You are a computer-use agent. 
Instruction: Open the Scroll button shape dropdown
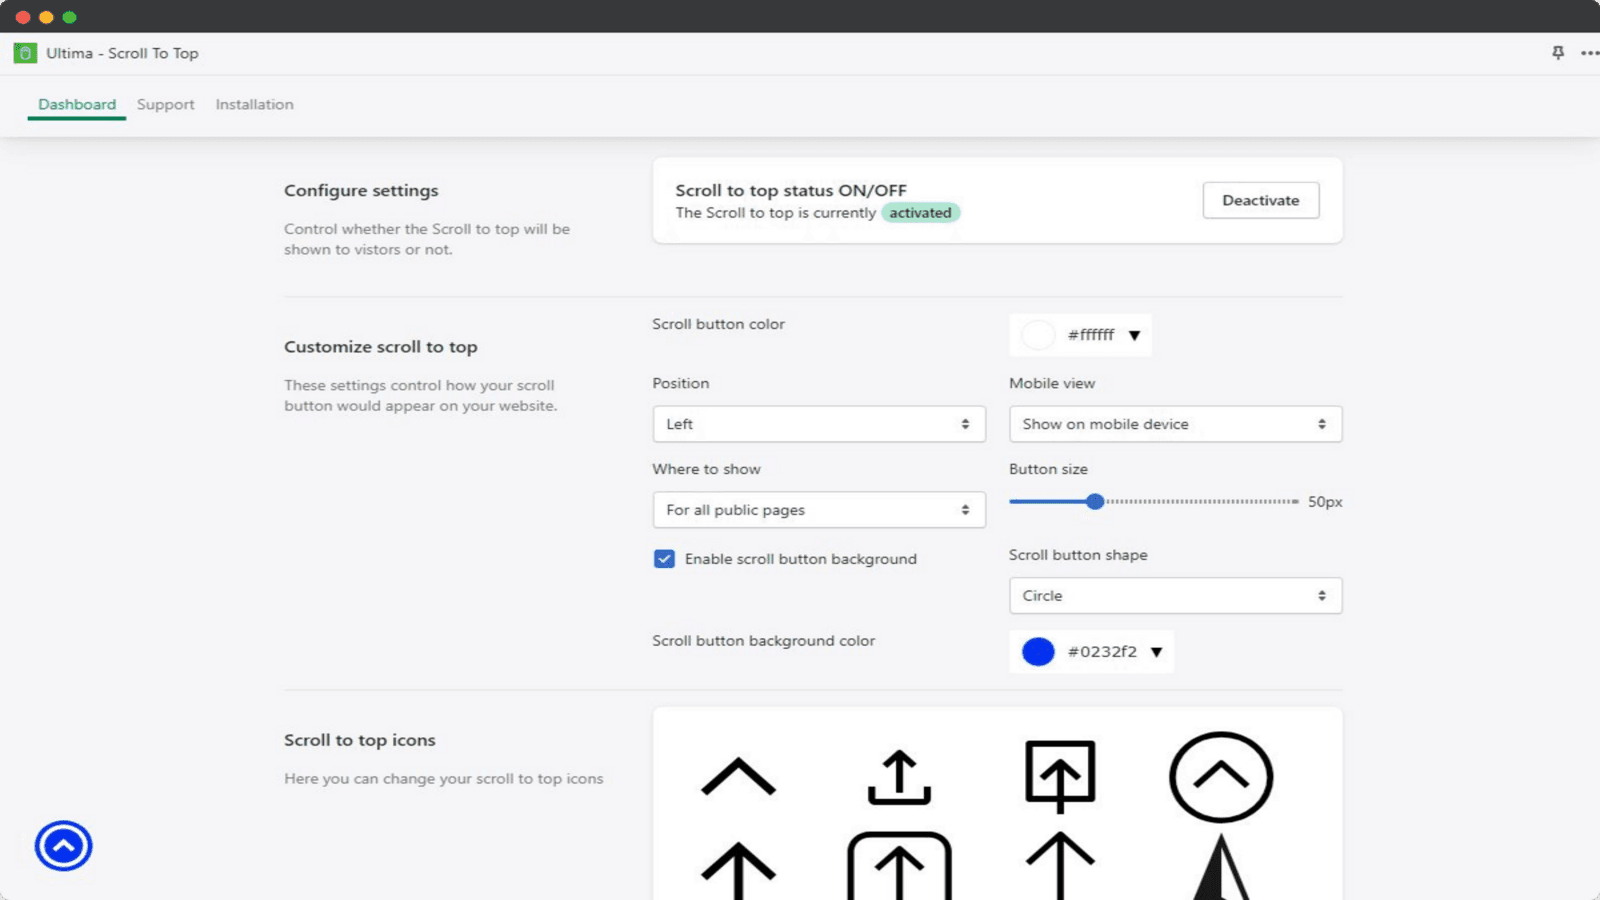tap(1175, 596)
